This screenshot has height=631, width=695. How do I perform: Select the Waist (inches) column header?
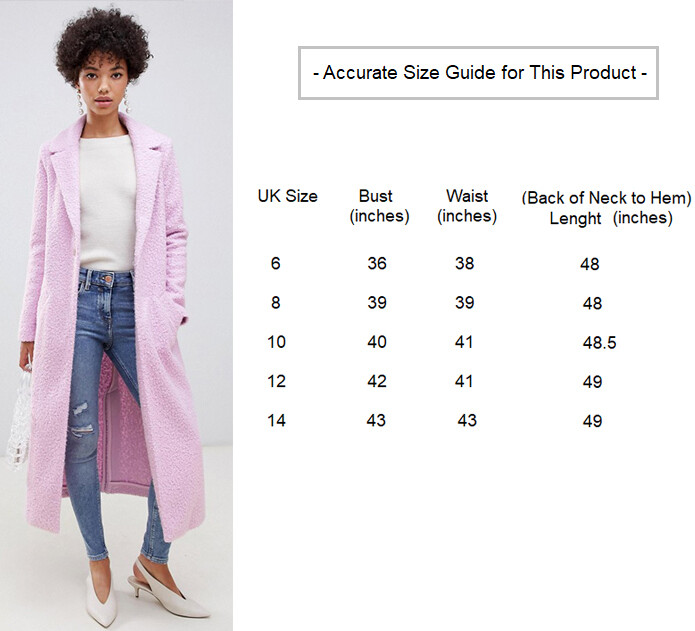click(x=467, y=206)
